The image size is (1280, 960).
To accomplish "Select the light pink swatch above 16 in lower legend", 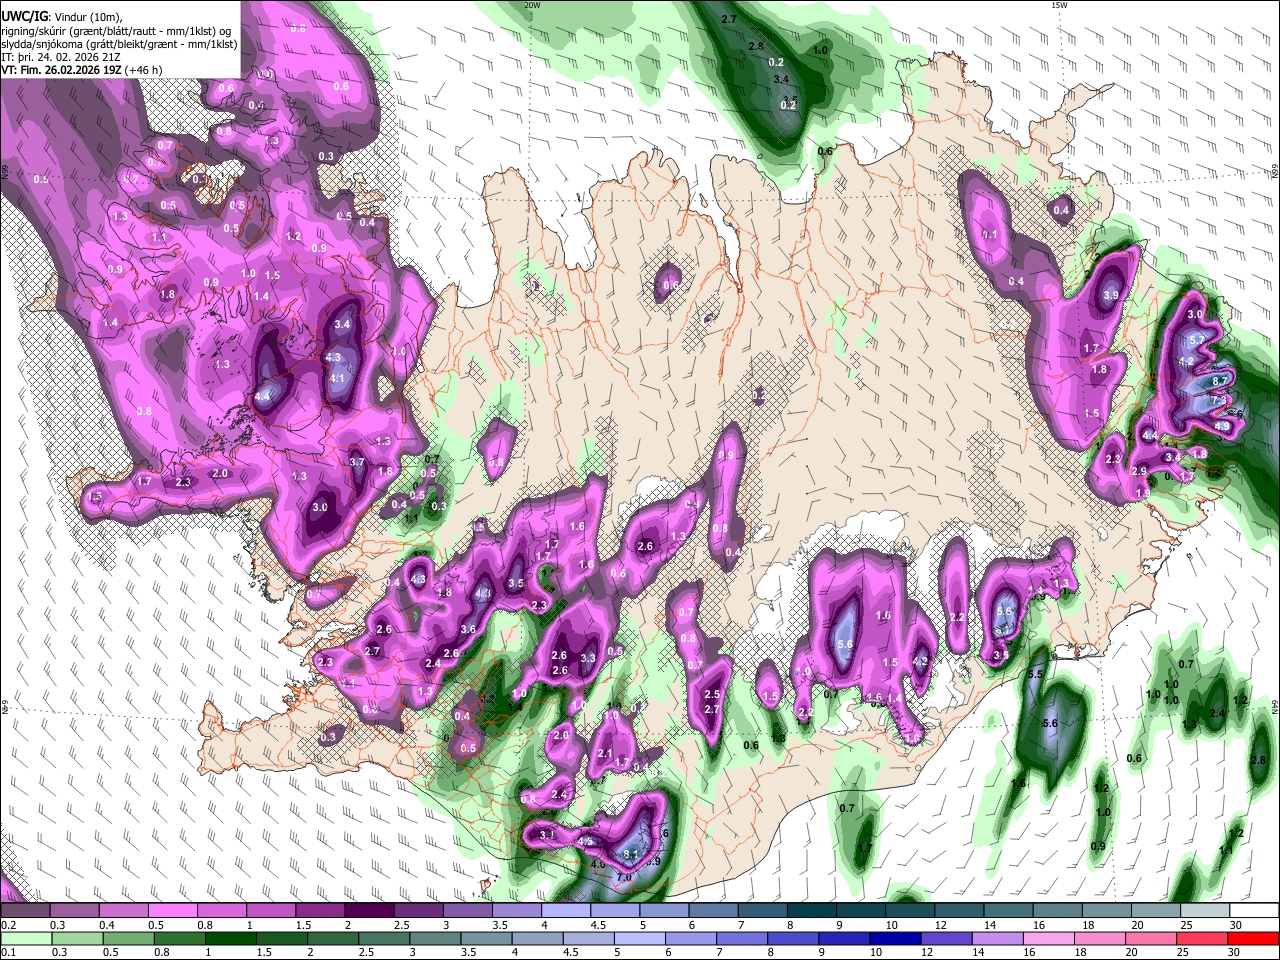I will 1048,938.
